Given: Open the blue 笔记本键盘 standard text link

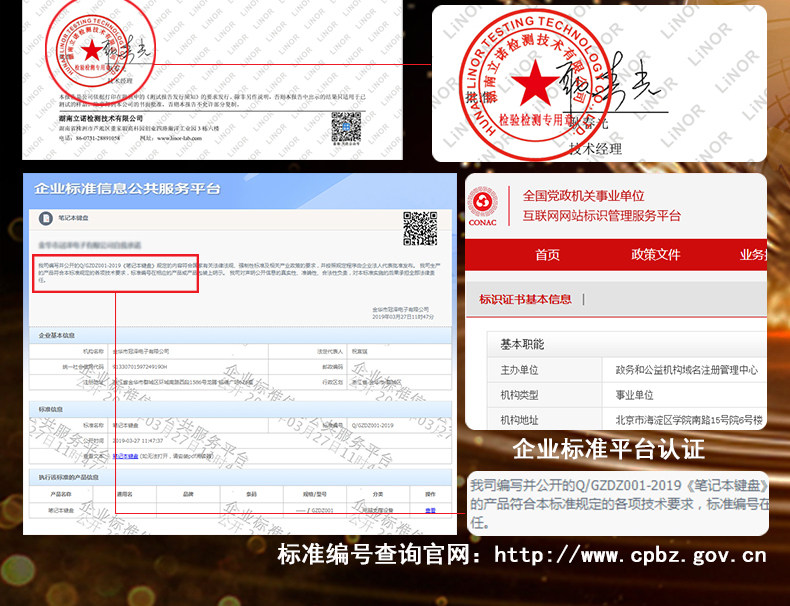Looking at the screenshot, I should pos(125,456).
